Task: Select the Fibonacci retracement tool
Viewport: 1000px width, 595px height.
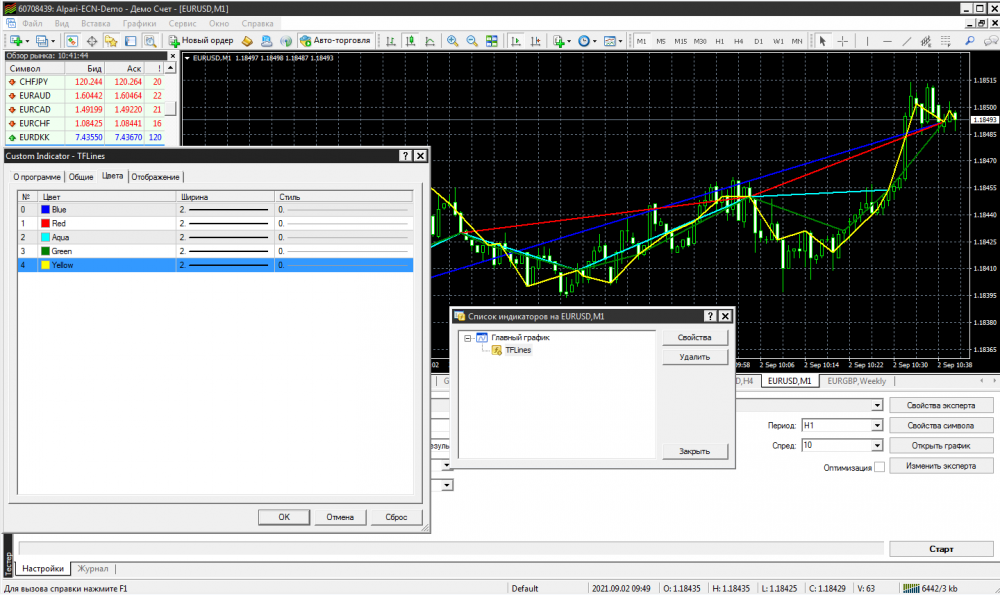Action: coord(946,41)
